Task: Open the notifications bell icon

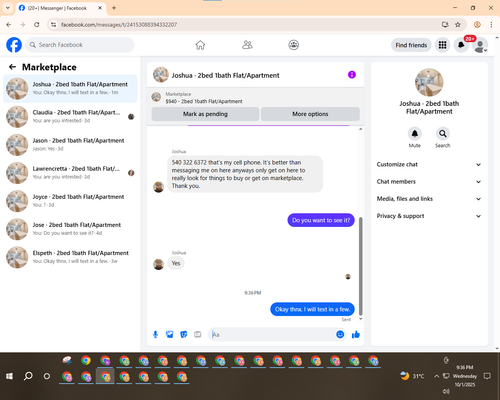Action: [x=461, y=45]
